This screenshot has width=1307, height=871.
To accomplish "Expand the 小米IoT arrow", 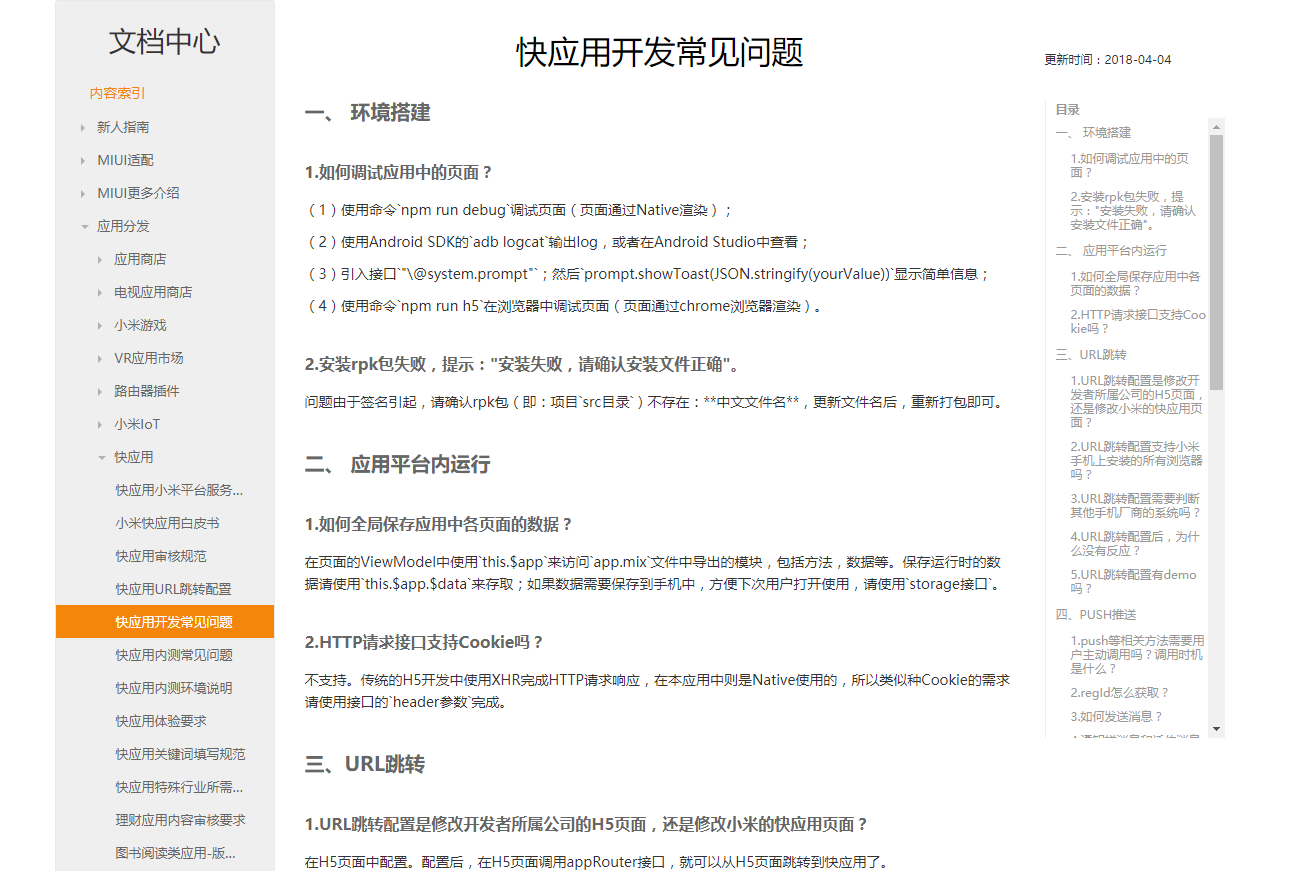I will click(x=100, y=424).
